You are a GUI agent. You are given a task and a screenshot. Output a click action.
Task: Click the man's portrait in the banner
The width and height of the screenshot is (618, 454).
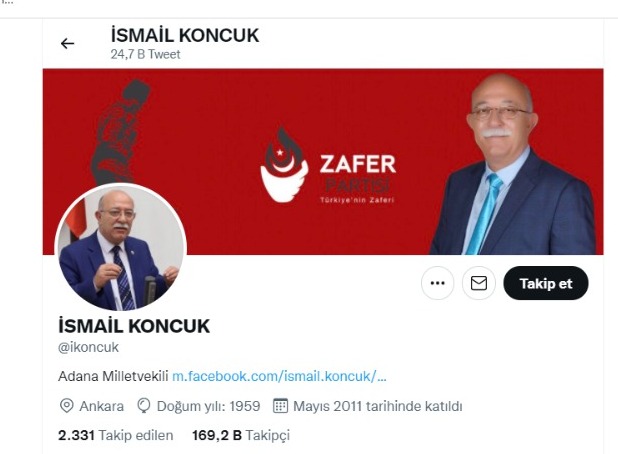coord(512,166)
